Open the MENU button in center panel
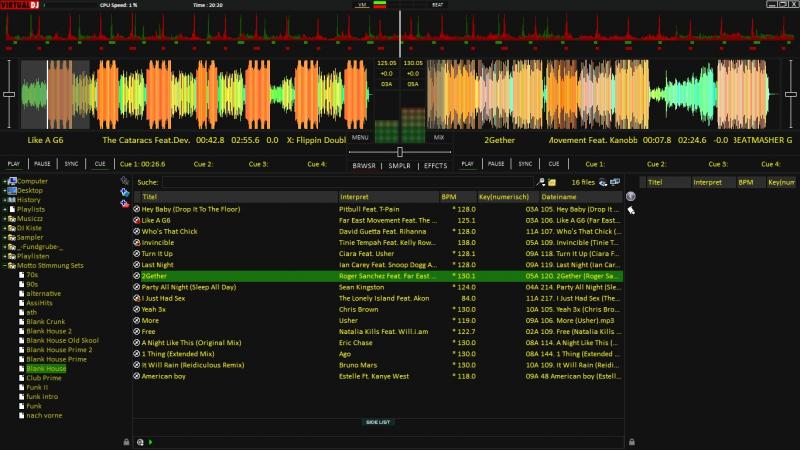This screenshot has width=800, height=450. click(x=360, y=137)
